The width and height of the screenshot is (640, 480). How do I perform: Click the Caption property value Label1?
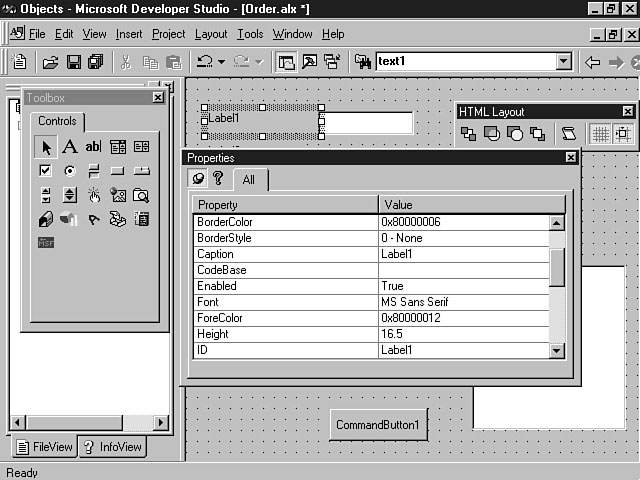[x=463, y=254]
